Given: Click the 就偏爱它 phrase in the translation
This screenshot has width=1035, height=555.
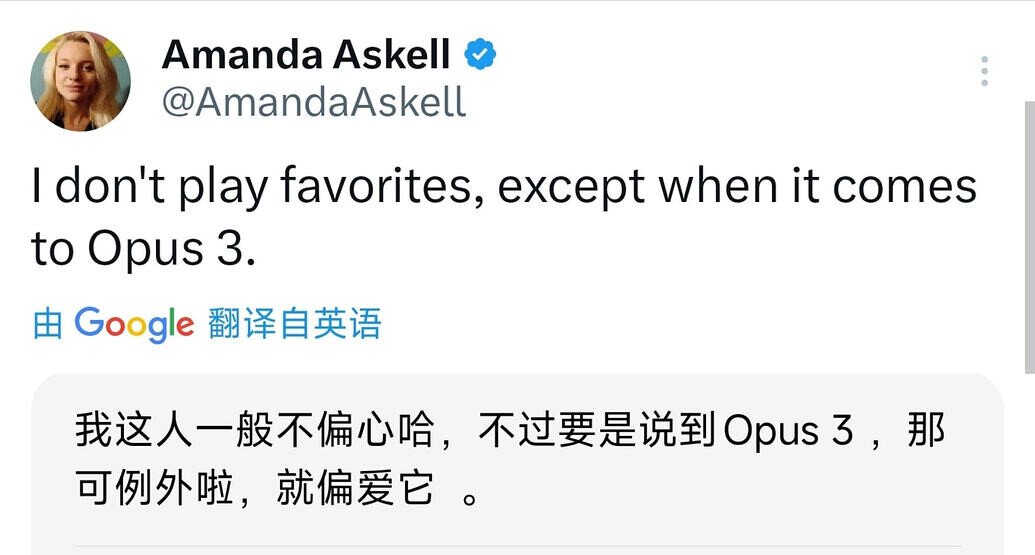Looking at the screenshot, I should point(355,488).
